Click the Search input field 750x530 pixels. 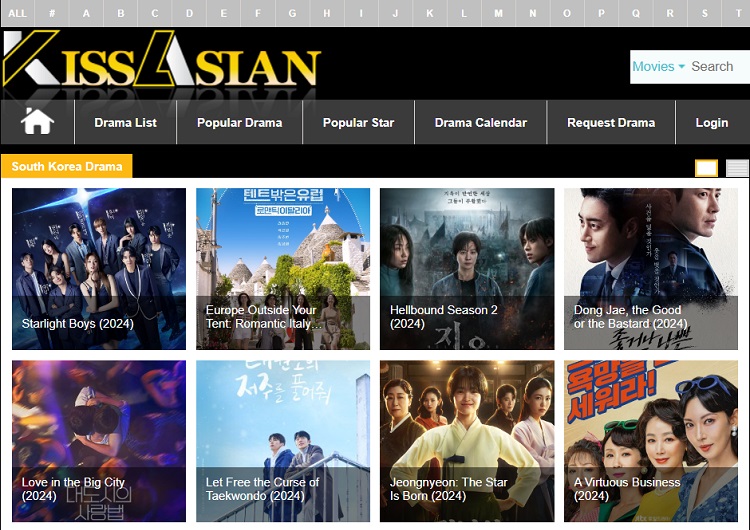coord(718,67)
